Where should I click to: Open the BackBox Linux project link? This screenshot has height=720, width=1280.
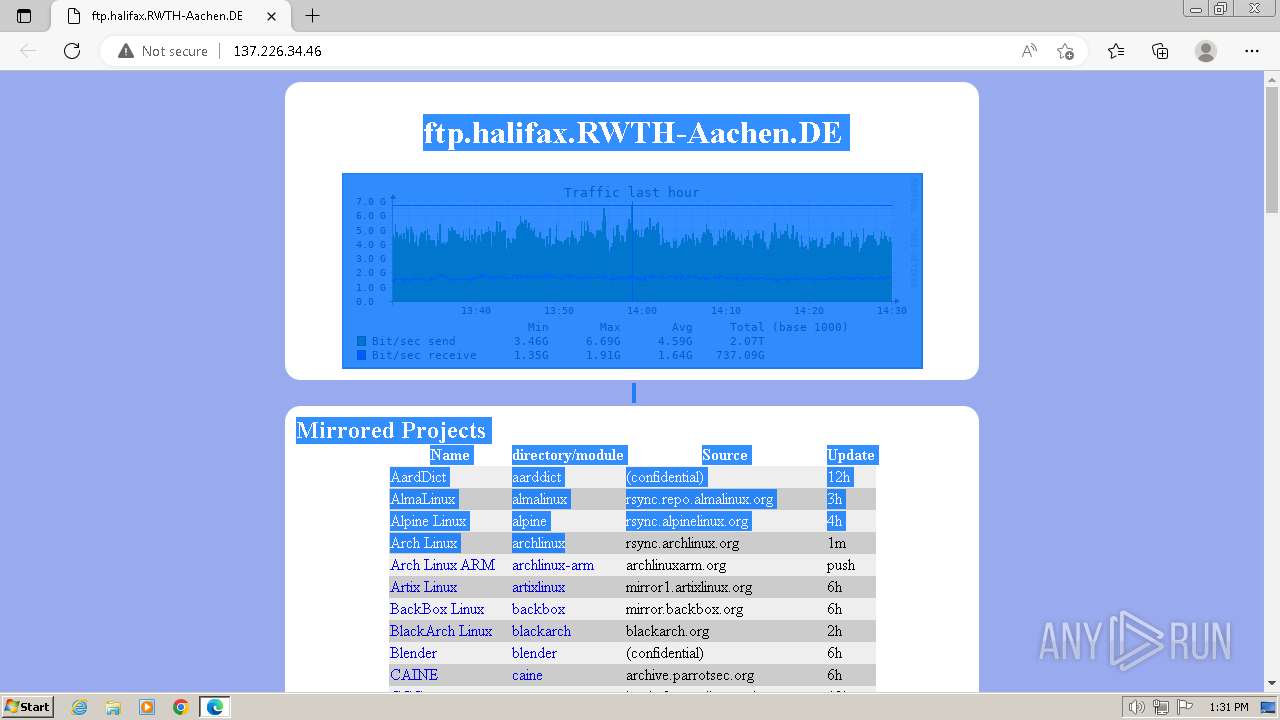437,609
